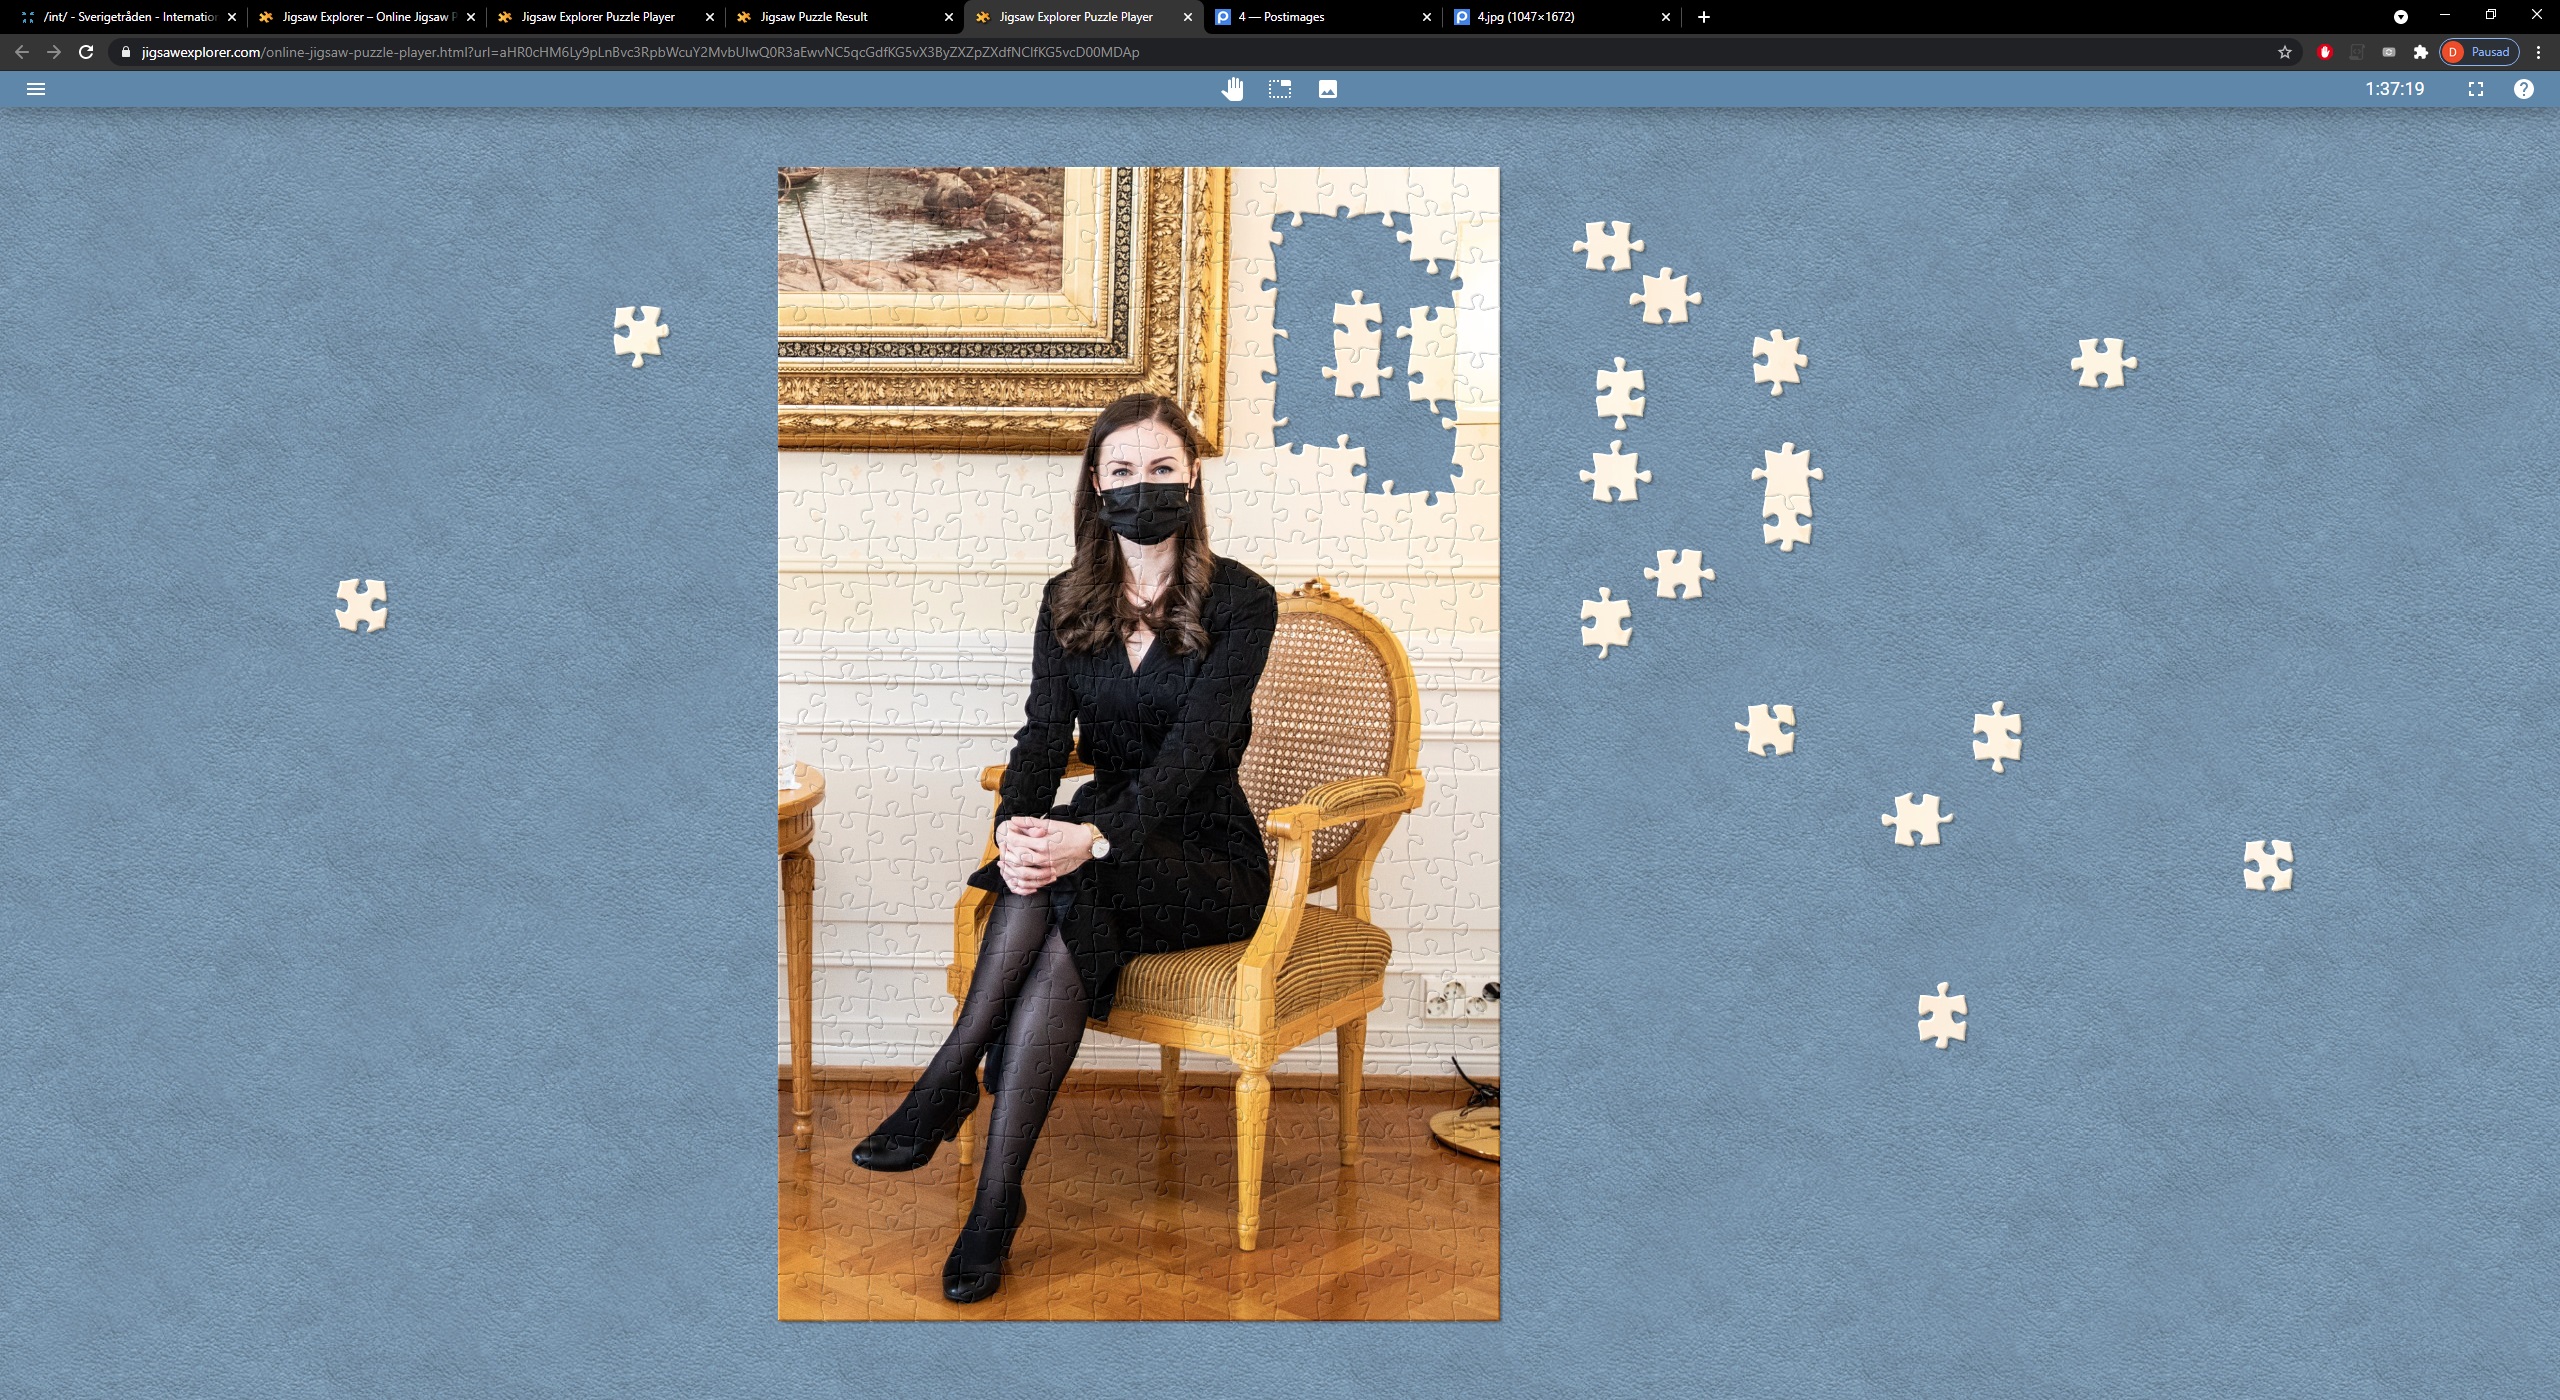Show the puzzle preview image
This screenshot has width=2560, height=1400.
pos(1328,89)
